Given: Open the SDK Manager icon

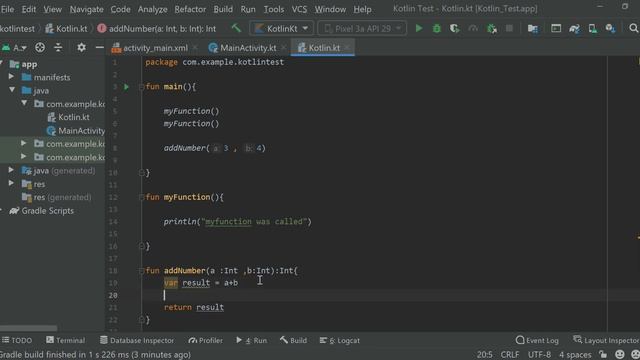Looking at the screenshot, I should pos(611,28).
